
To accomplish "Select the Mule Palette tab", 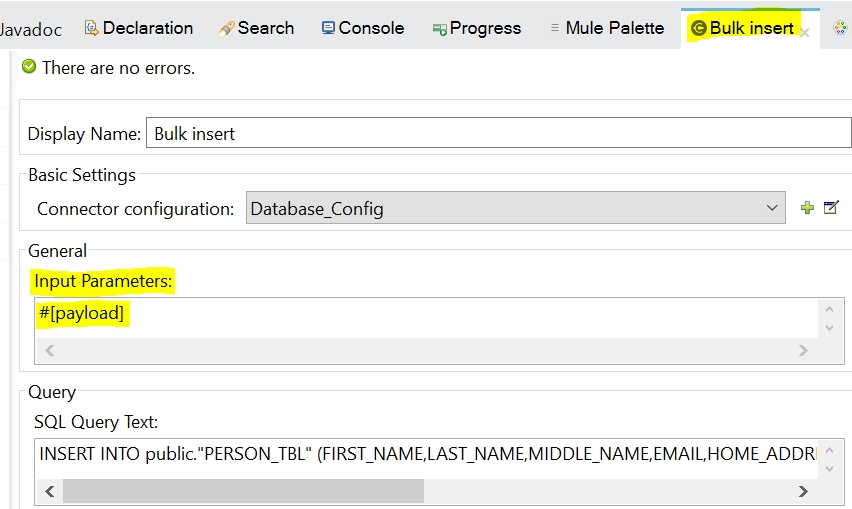I will pyautogui.click(x=606, y=28).
